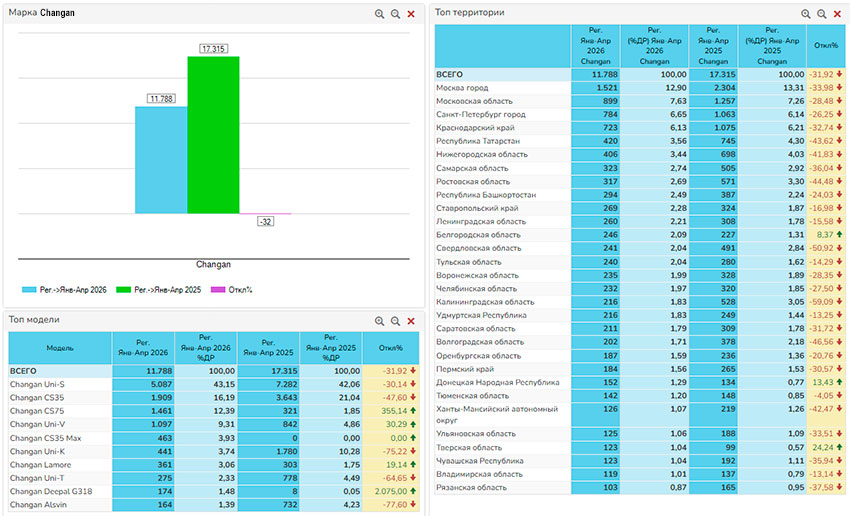Click the green legend swatch for Янв-Апр 2025
Image resolution: width=850 pixels, height=516 pixels.
(124, 290)
